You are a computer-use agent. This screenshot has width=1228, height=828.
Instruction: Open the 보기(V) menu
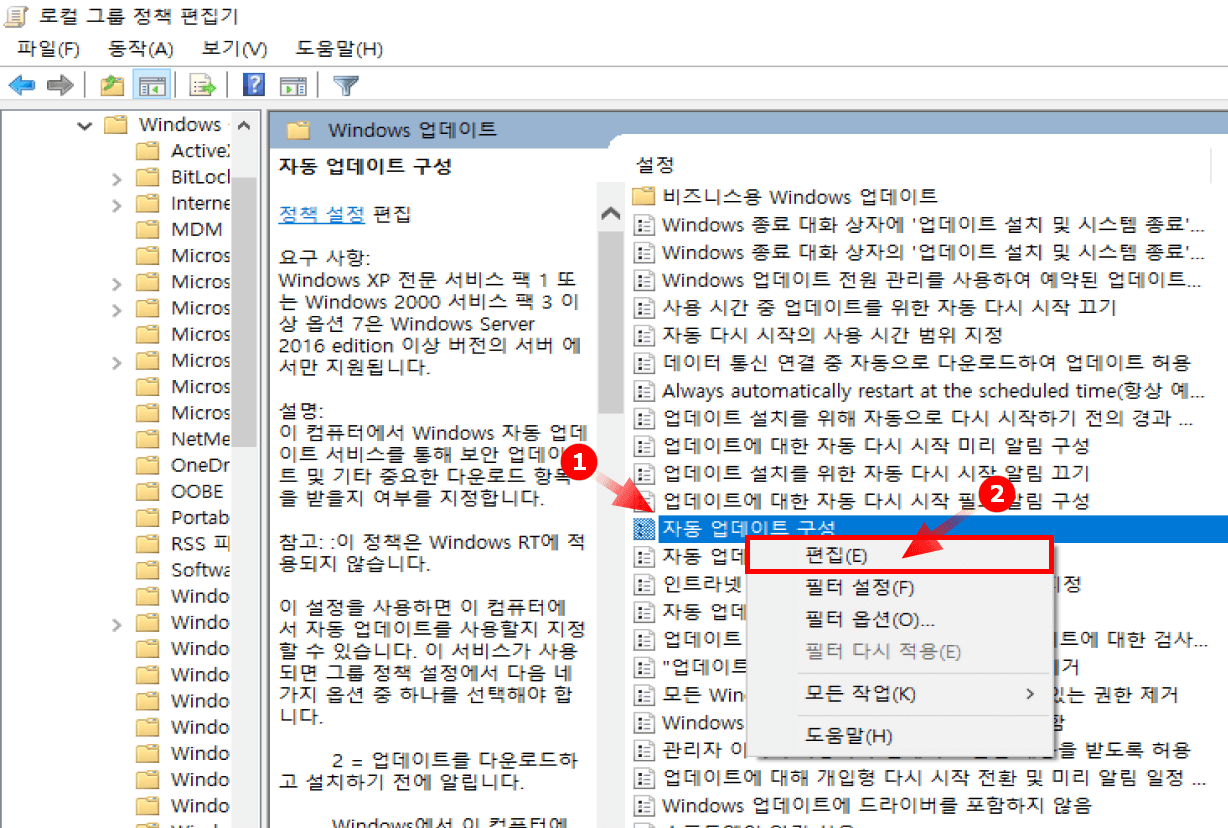click(234, 49)
